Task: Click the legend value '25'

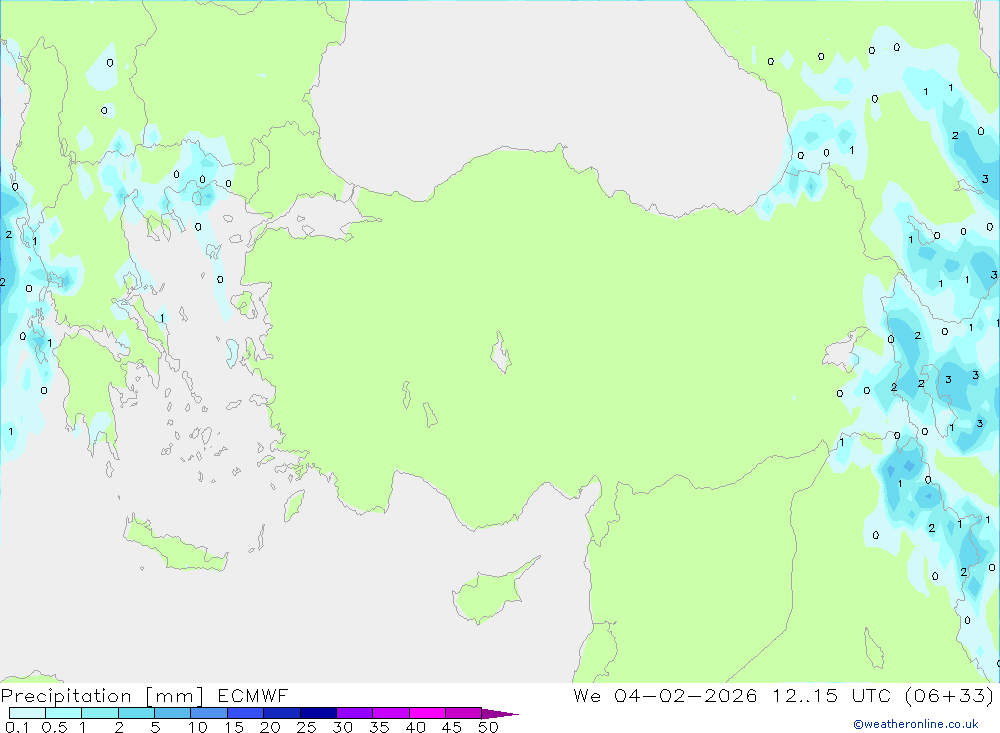Action: pyautogui.click(x=306, y=727)
